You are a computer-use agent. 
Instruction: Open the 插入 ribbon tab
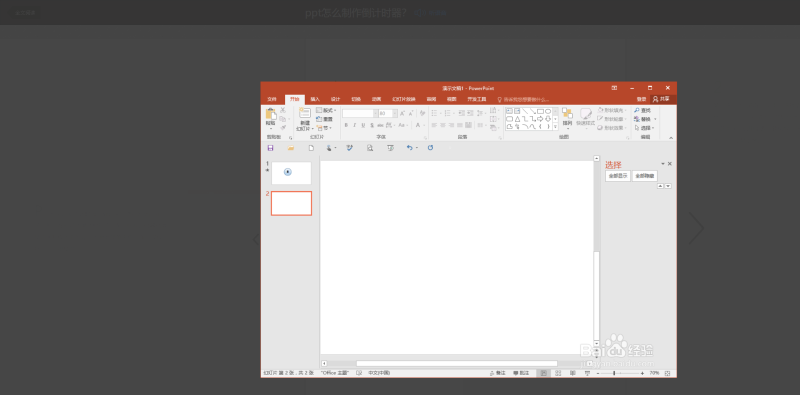click(315, 100)
